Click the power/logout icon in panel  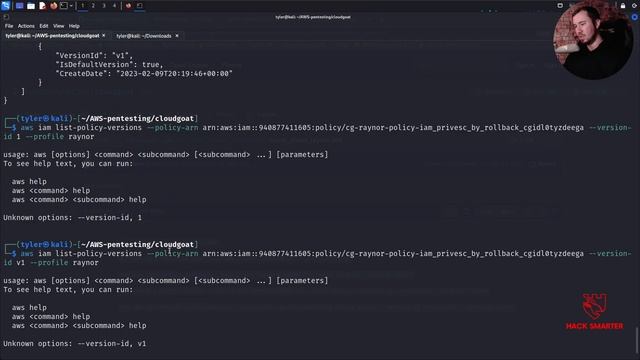pyautogui.click(x=635, y=6)
